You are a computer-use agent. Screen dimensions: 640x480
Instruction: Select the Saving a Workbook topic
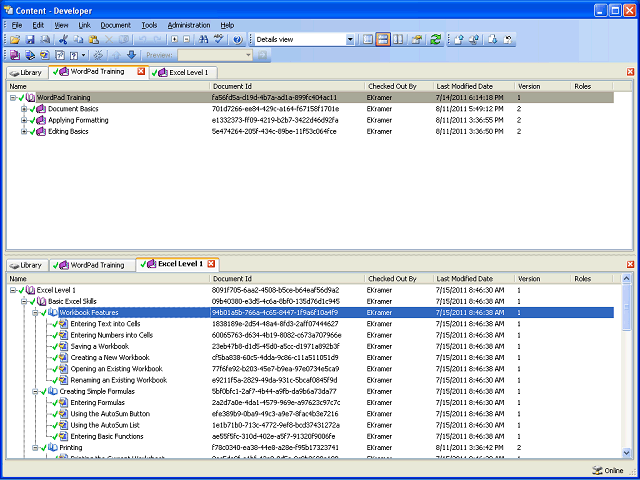tap(100, 347)
